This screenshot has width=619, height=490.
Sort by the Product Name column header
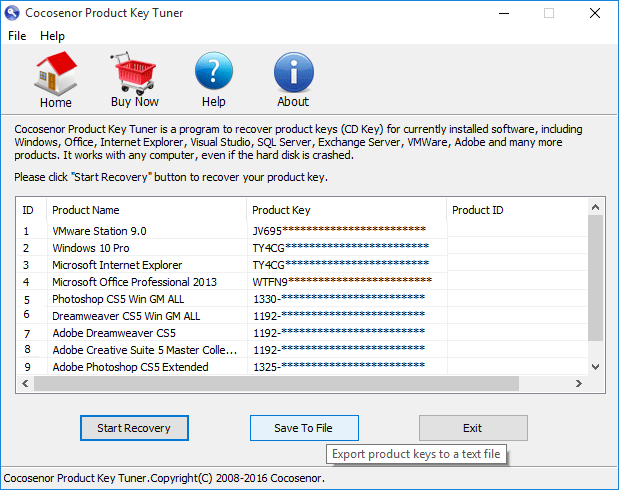[146, 210]
